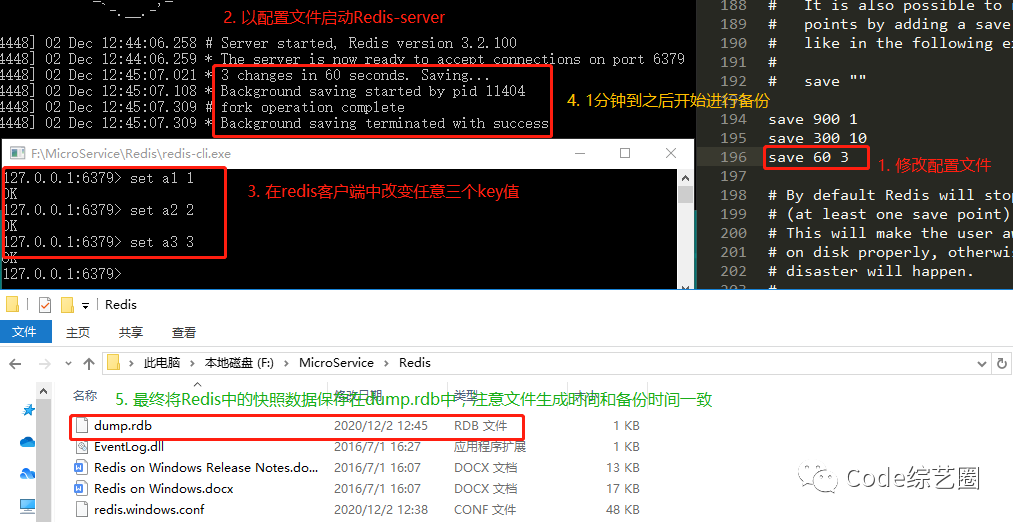Click the Up directory arrow button

point(88,363)
